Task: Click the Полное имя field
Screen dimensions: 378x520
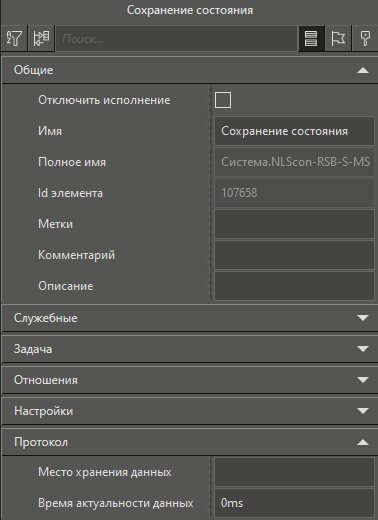Action: point(294,162)
